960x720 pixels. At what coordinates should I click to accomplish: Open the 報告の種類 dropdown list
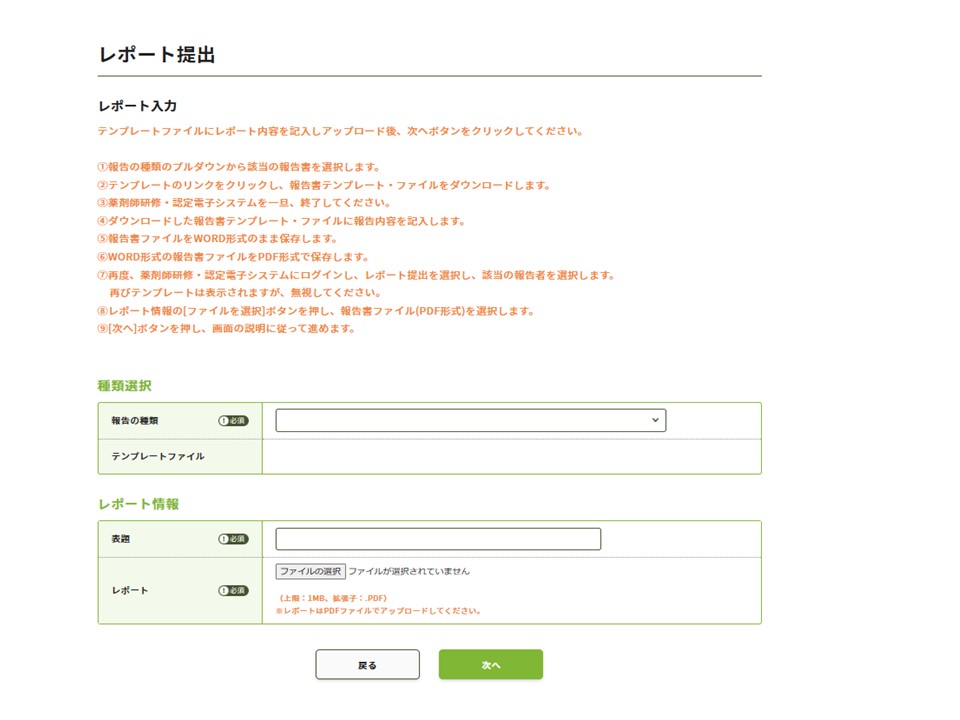(470, 421)
